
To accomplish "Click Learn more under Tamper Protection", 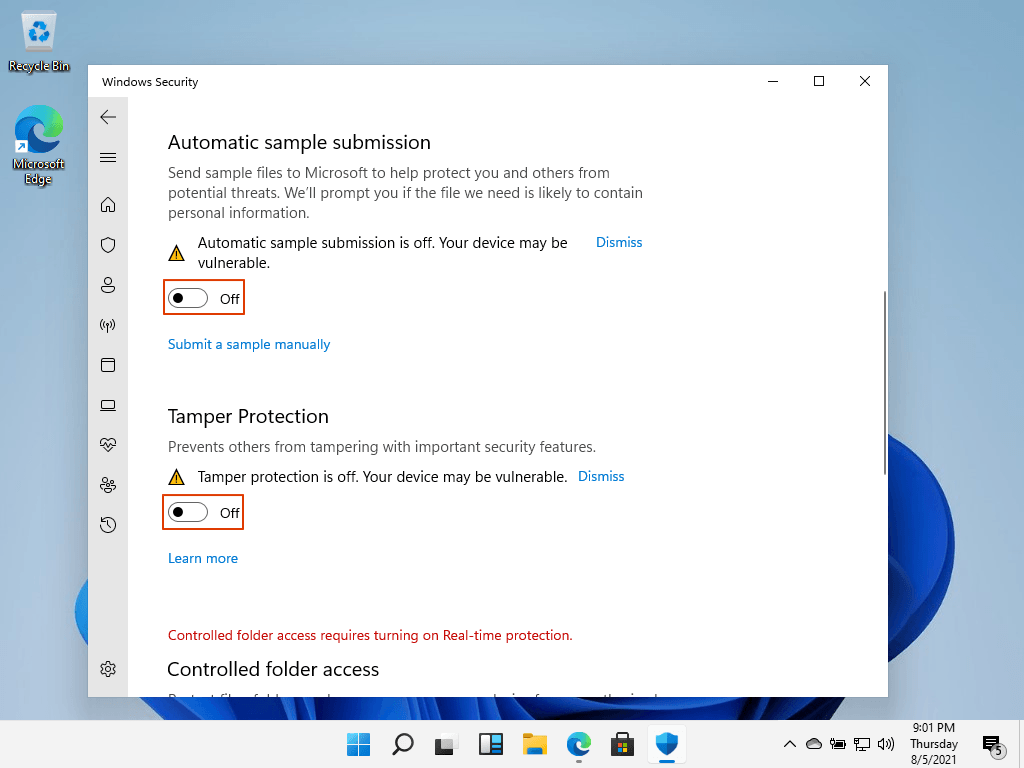I will coord(203,558).
